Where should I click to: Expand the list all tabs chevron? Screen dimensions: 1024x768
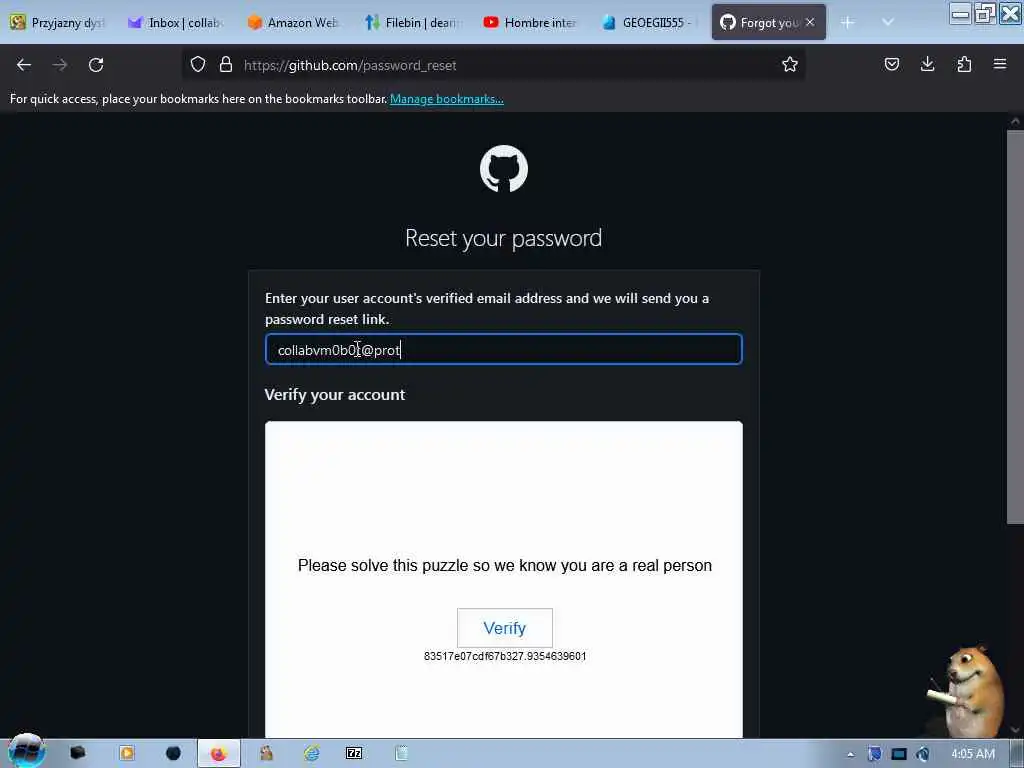887,22
